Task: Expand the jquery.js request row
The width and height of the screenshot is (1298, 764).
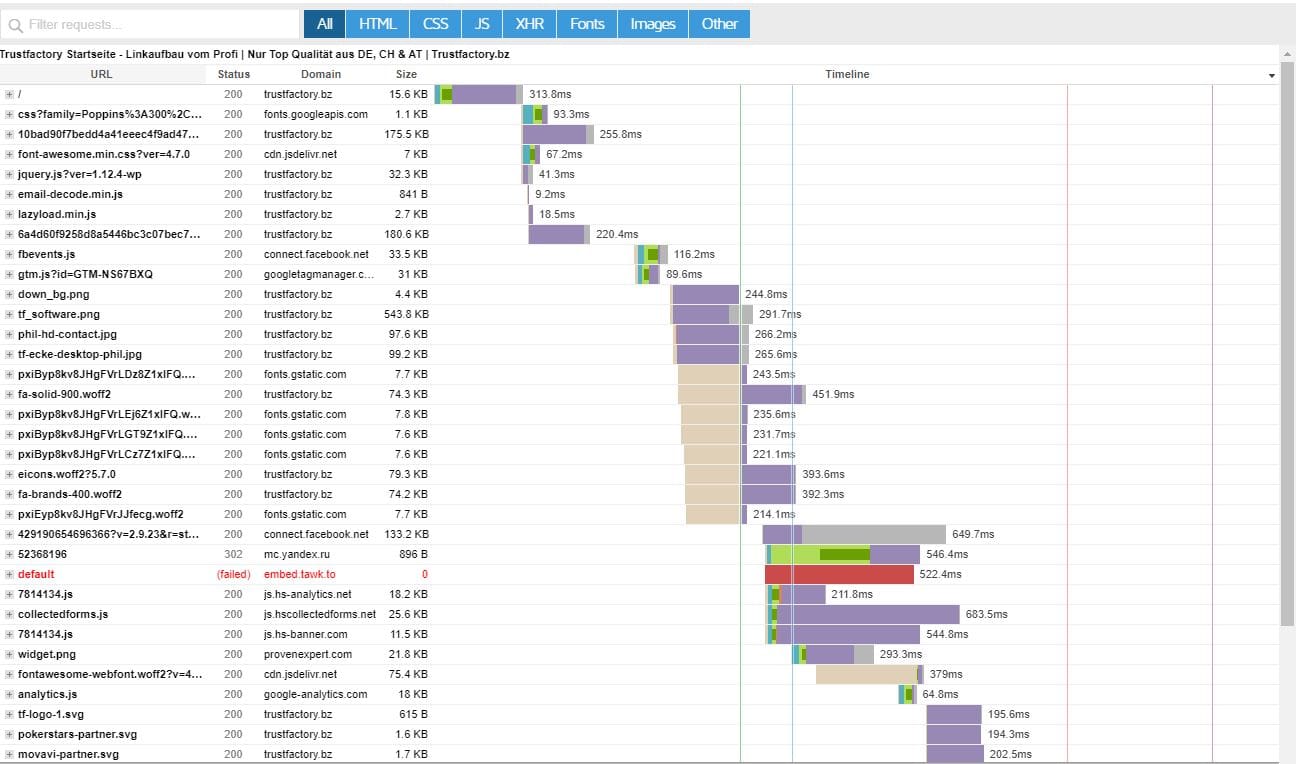Action: point(9,174)
